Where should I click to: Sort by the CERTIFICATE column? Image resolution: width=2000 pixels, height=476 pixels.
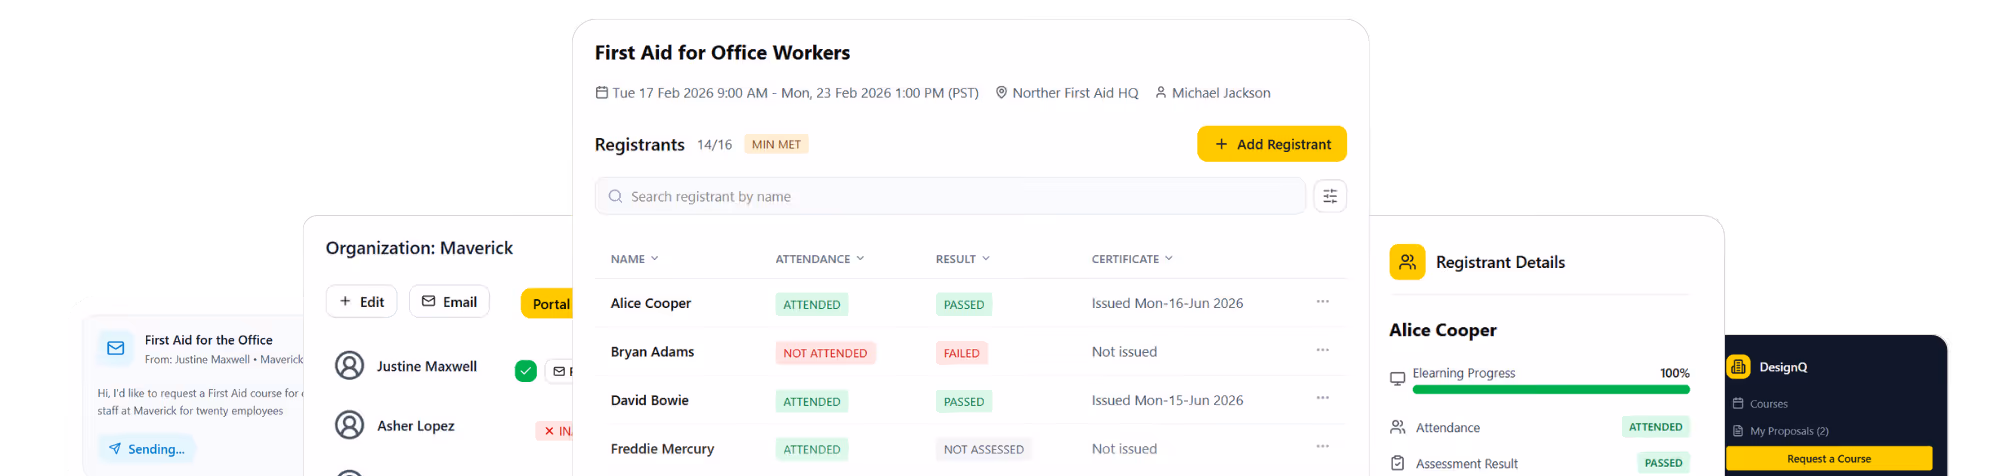tap(1132, 259)
